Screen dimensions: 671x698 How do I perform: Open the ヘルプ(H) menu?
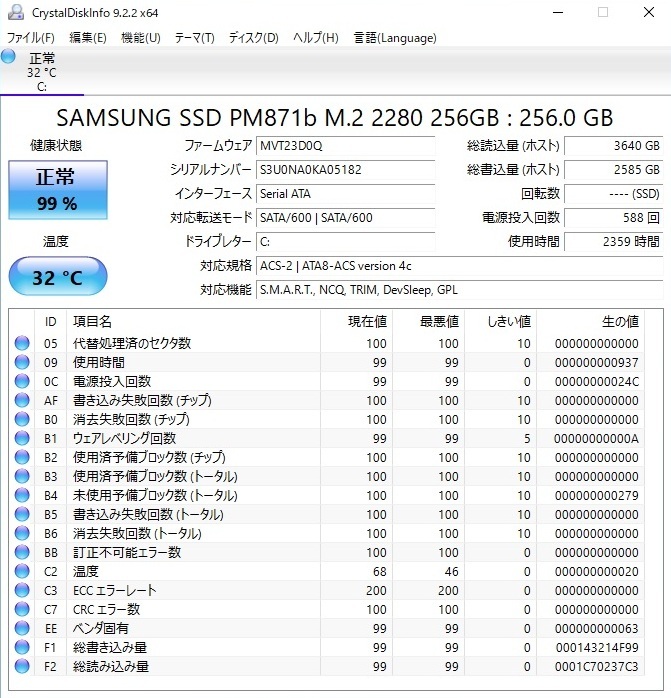[316, 38]
